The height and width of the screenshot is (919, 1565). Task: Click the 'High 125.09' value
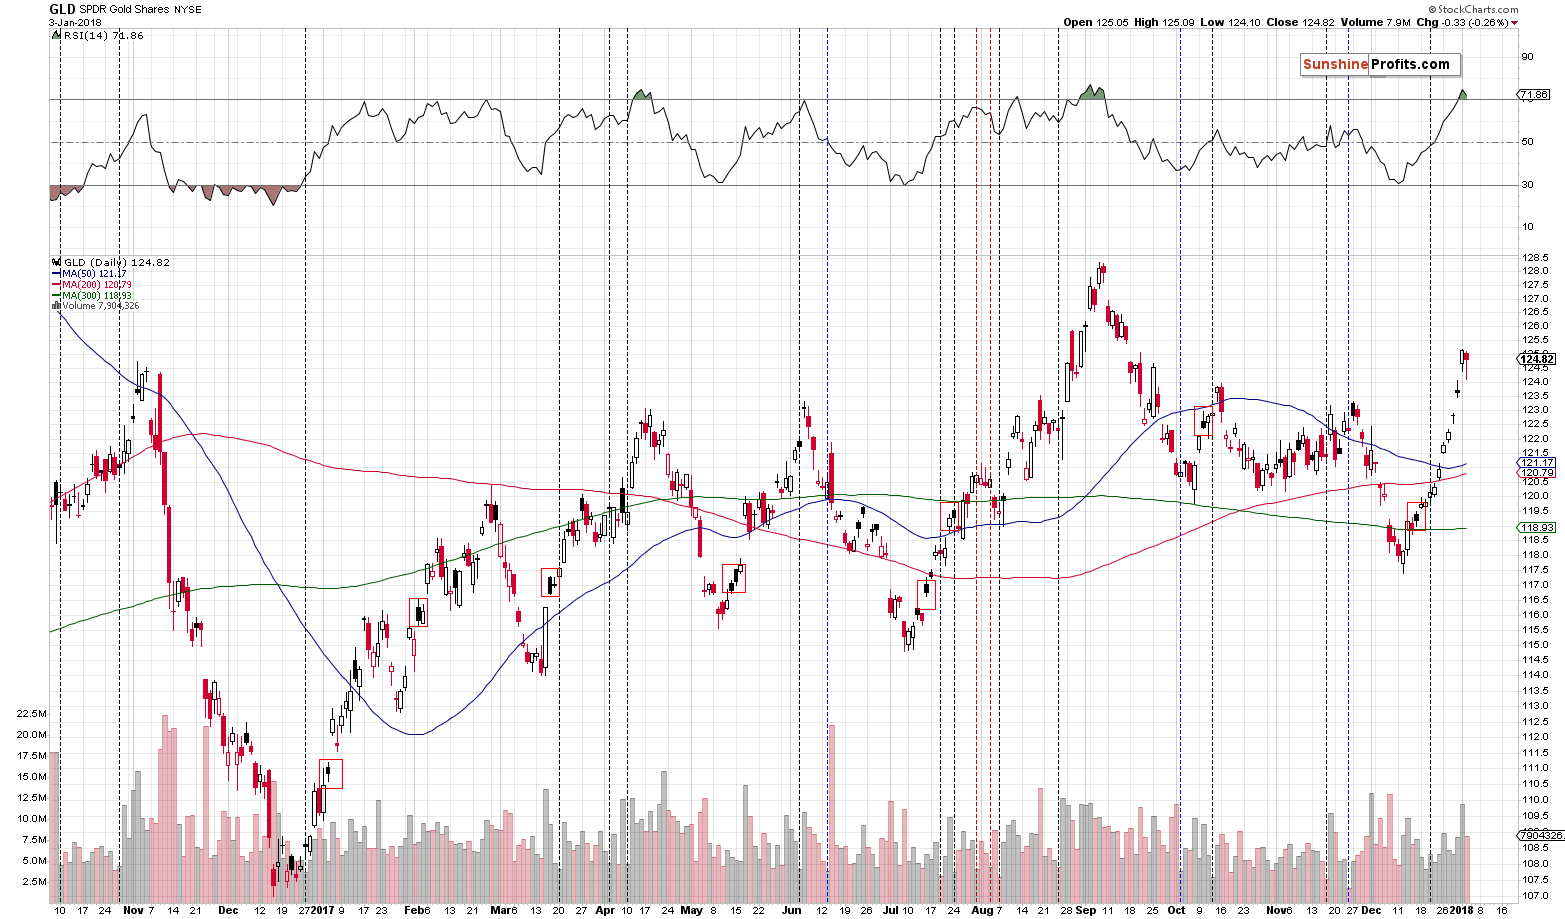tap(1162, 22)
